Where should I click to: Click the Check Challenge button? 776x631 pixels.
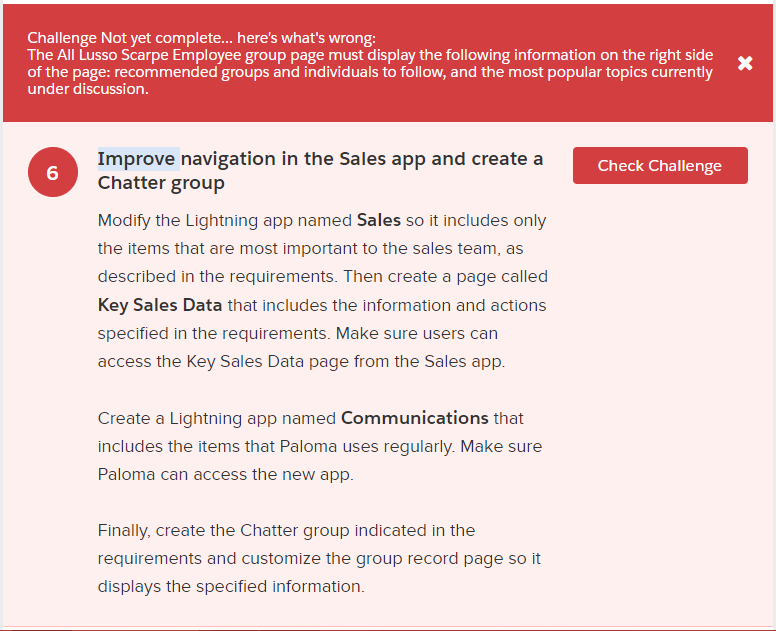[659, 166]
